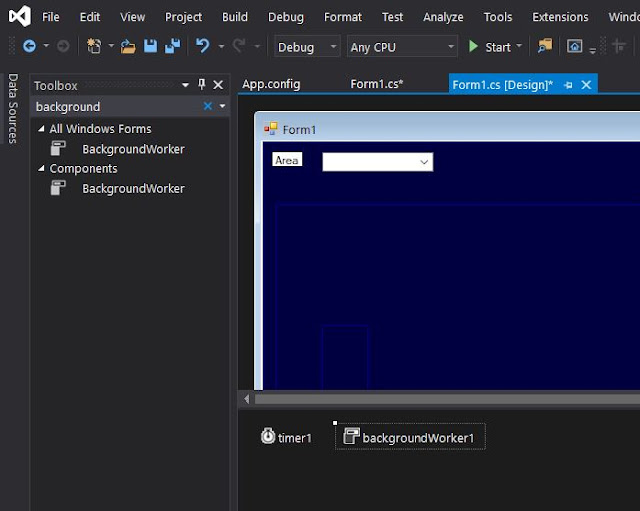
Task: Open the Build menu
Action: [235, 17]
